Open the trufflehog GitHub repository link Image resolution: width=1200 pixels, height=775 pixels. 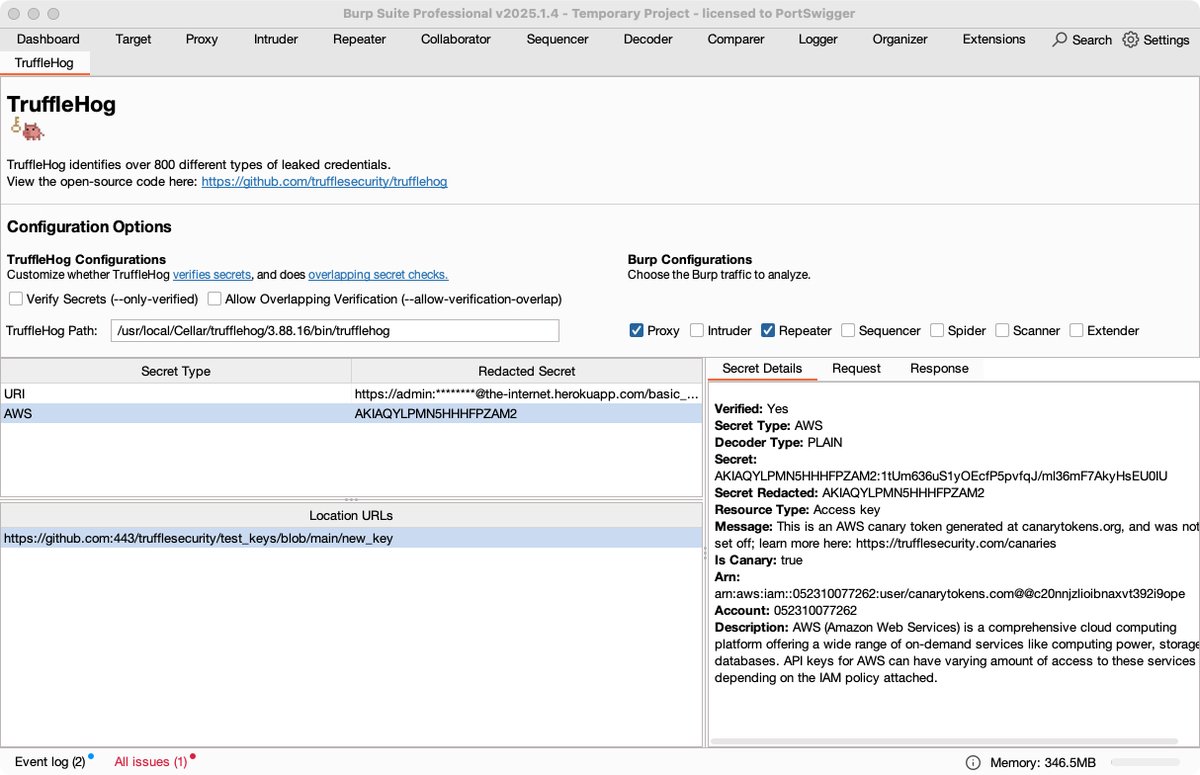324,182
